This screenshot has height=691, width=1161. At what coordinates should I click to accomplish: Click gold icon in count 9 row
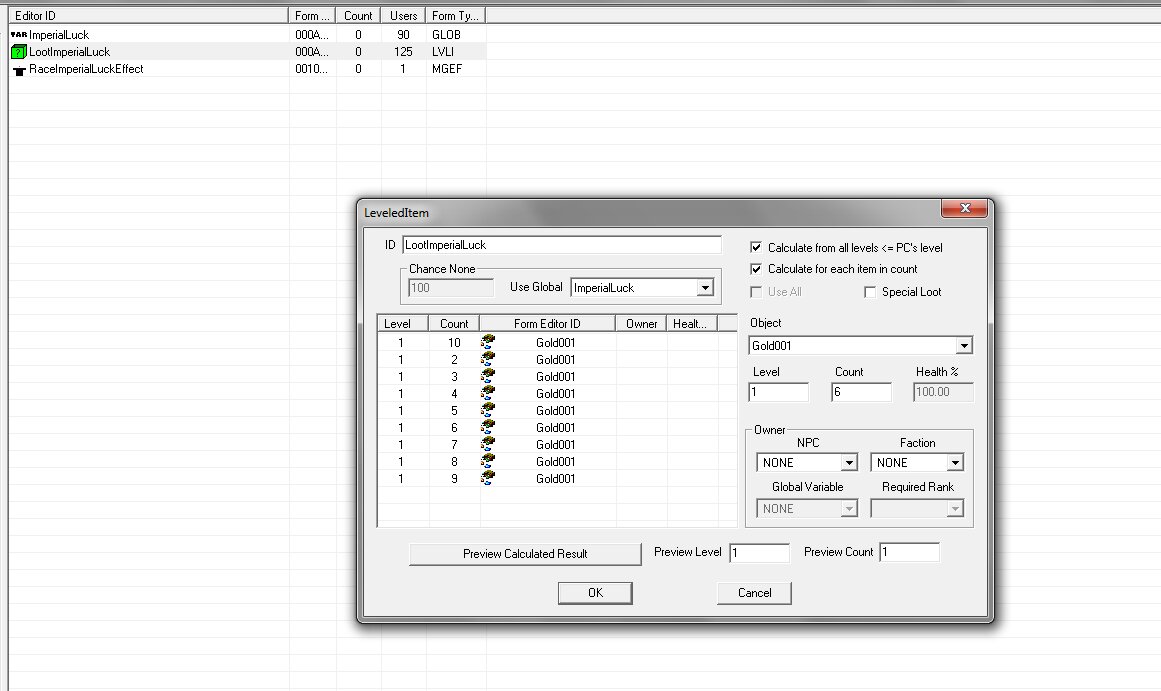click(x=487, y=478)
